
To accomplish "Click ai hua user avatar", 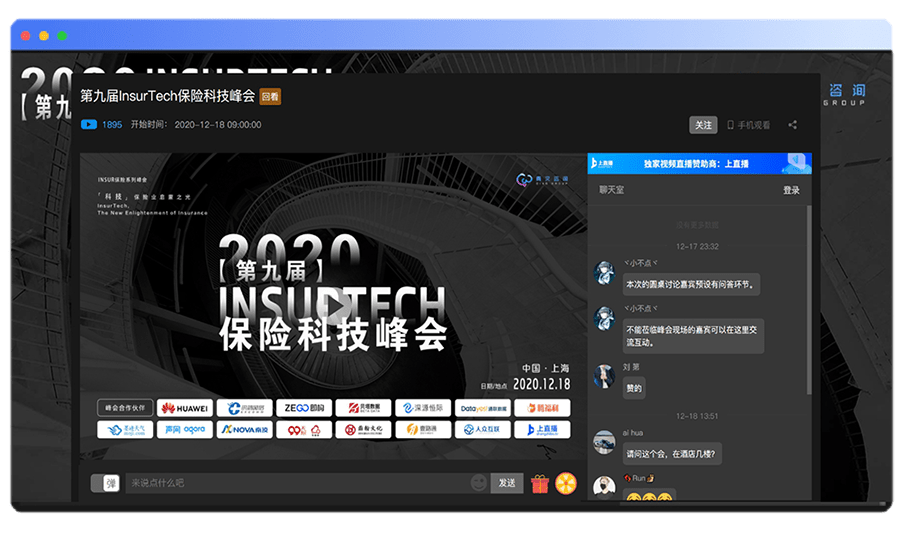I will [604, 443].
